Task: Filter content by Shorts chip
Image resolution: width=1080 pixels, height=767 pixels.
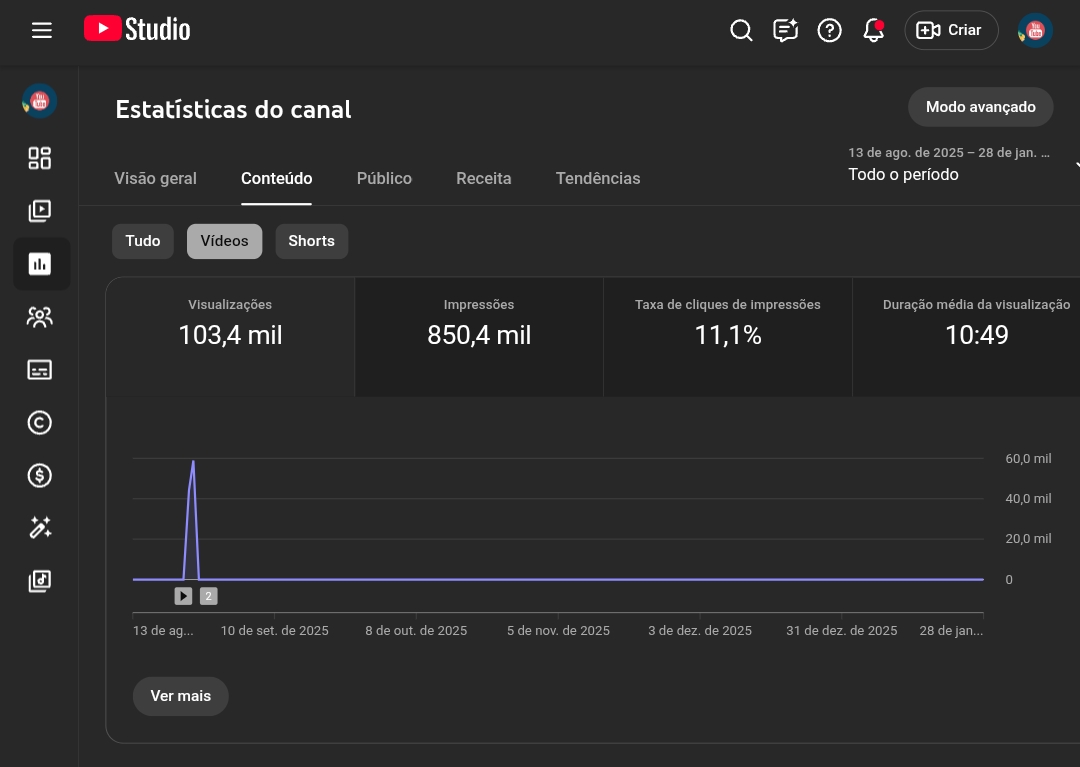Action: point(311,241)
